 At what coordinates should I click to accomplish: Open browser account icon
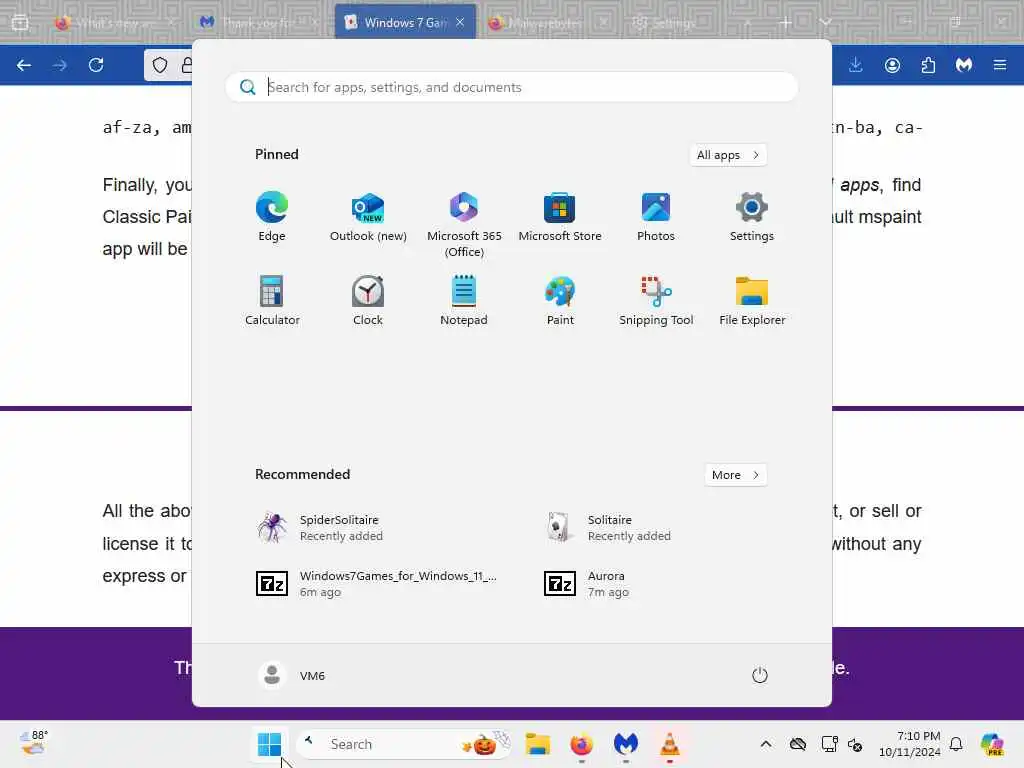[x=892, y=65]
